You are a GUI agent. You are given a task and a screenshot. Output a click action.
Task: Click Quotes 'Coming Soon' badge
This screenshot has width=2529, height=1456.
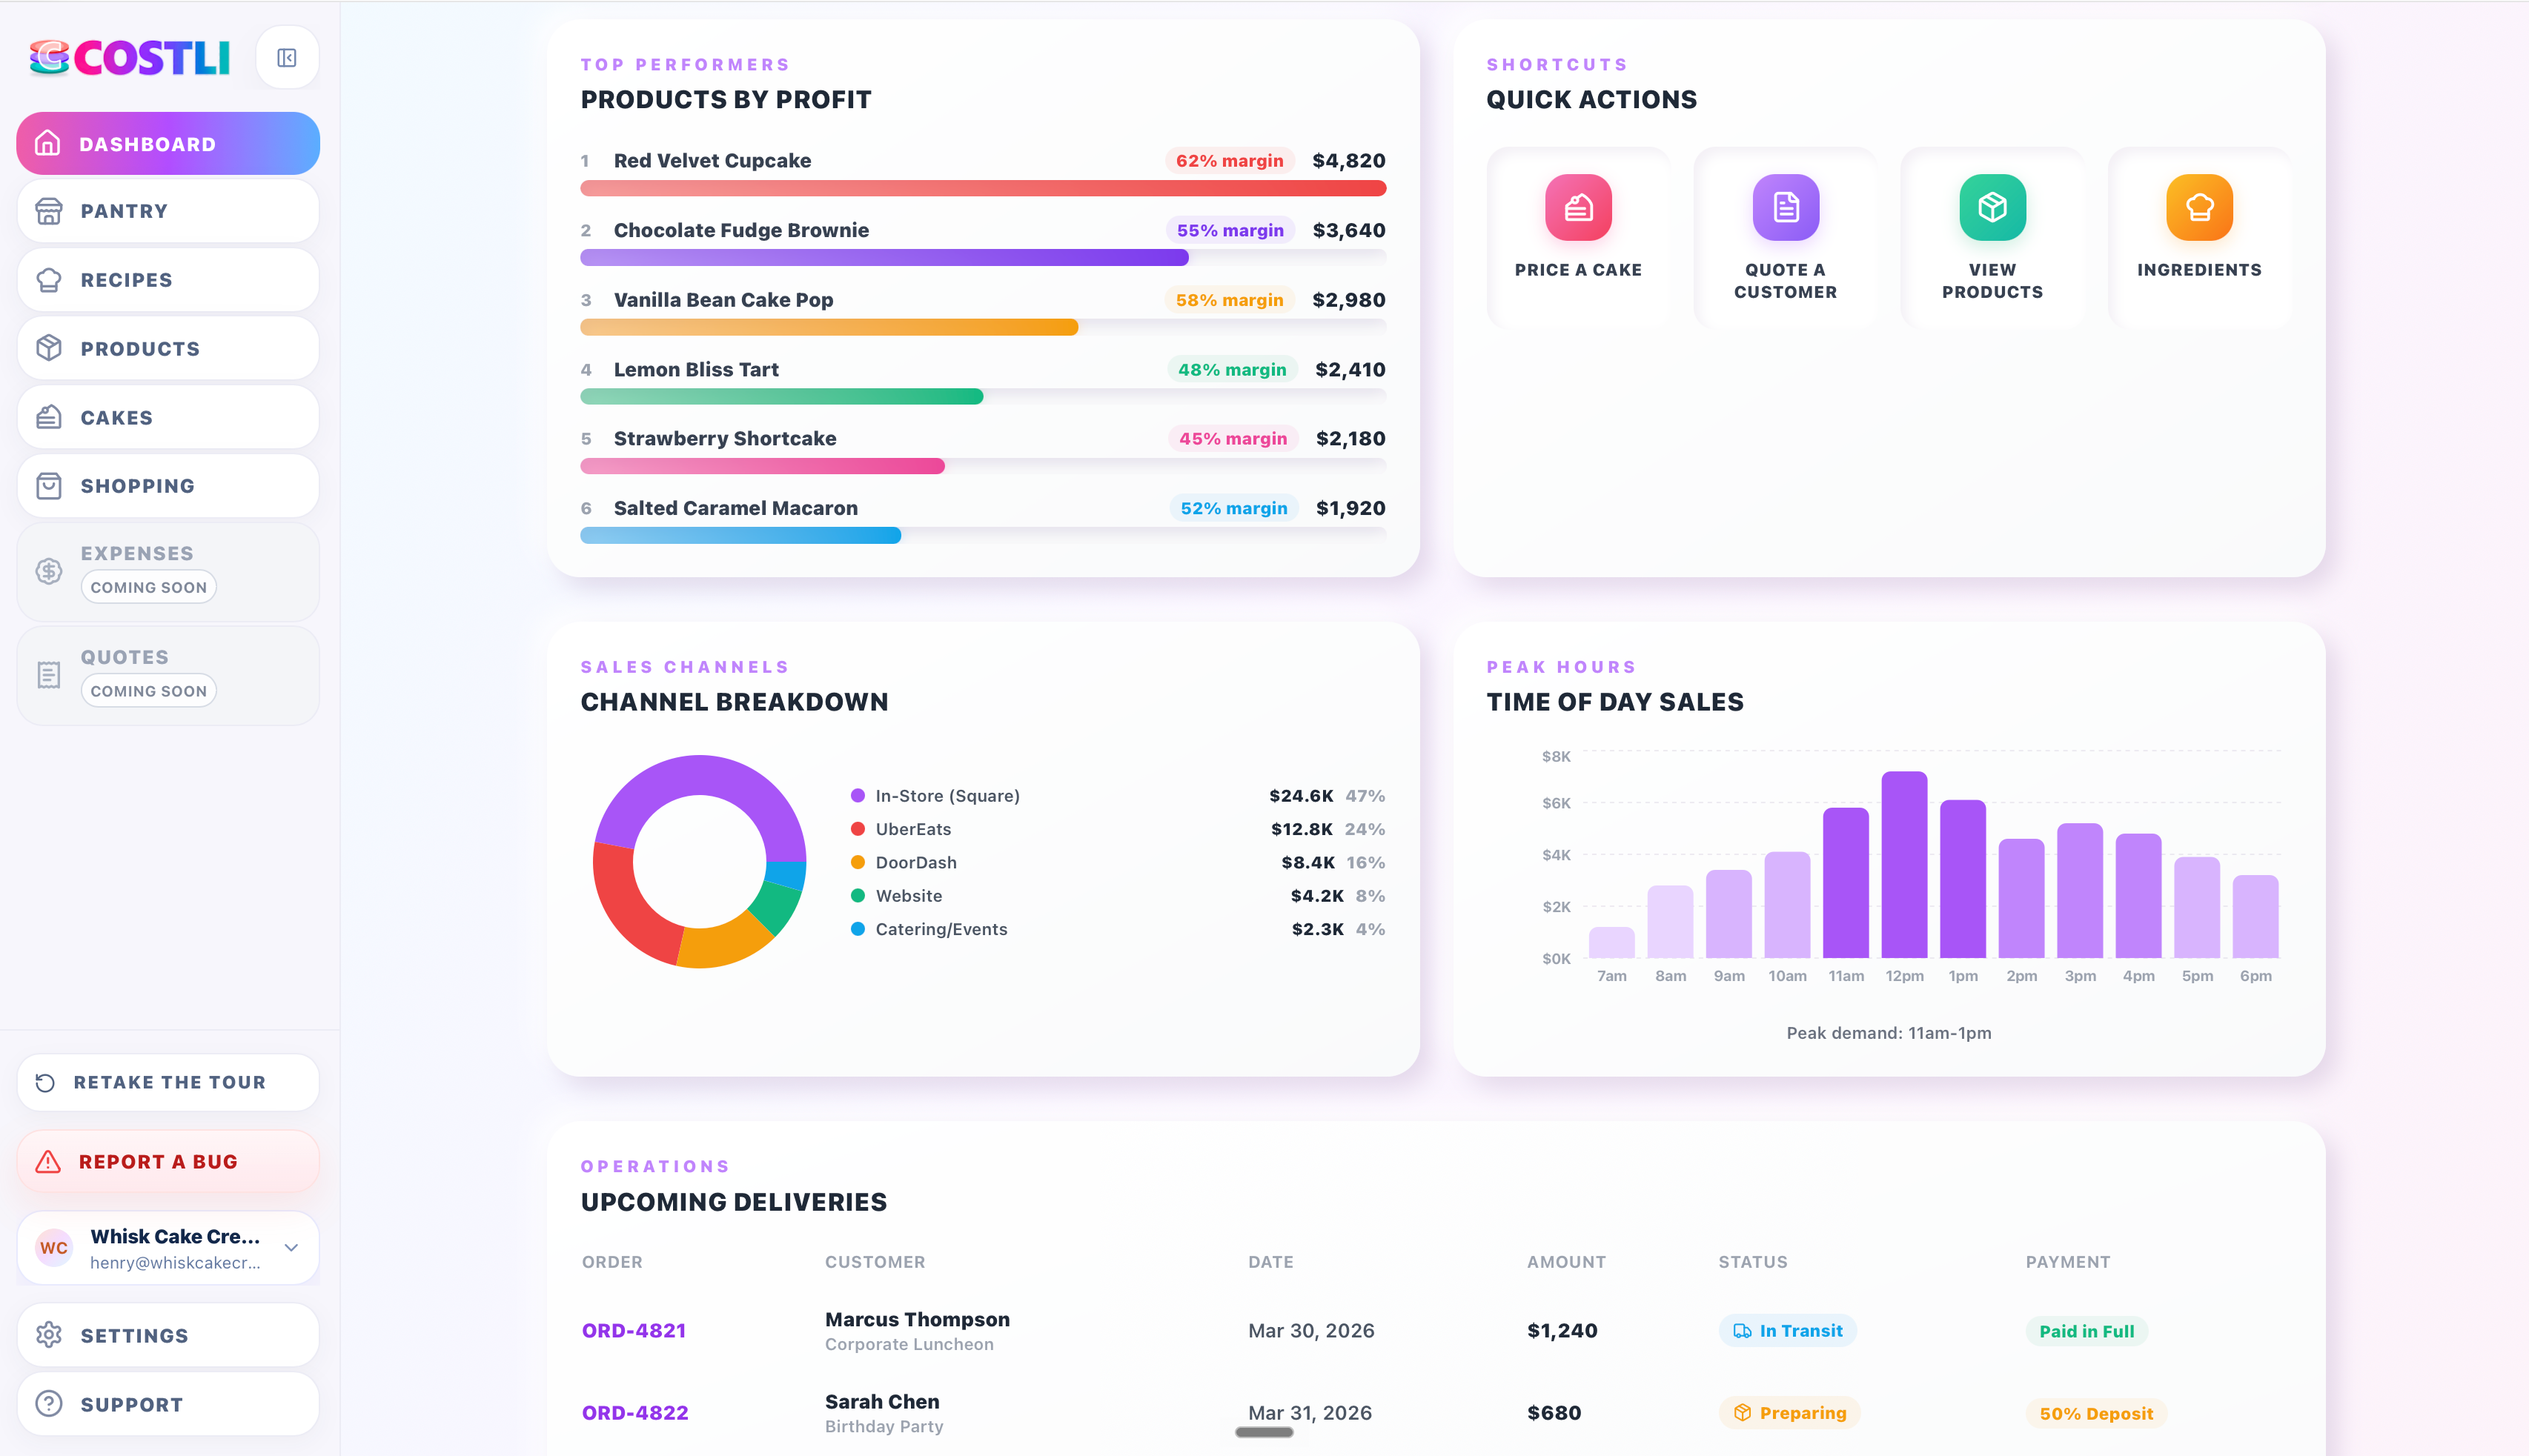point(149,691)
